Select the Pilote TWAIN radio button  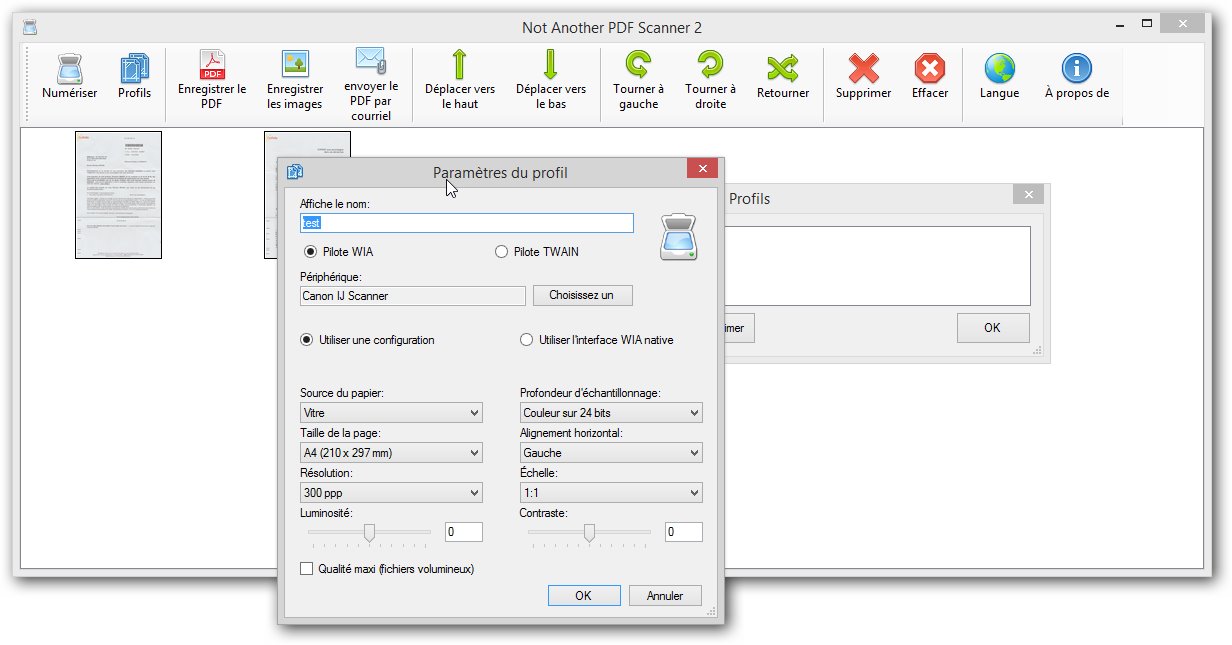[502, 252]
